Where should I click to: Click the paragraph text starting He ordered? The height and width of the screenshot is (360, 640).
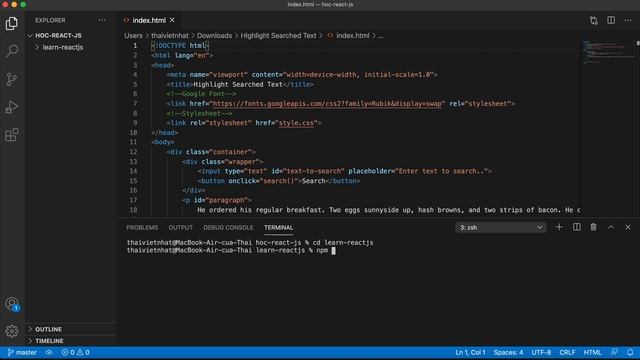click(x=389, y=210)
